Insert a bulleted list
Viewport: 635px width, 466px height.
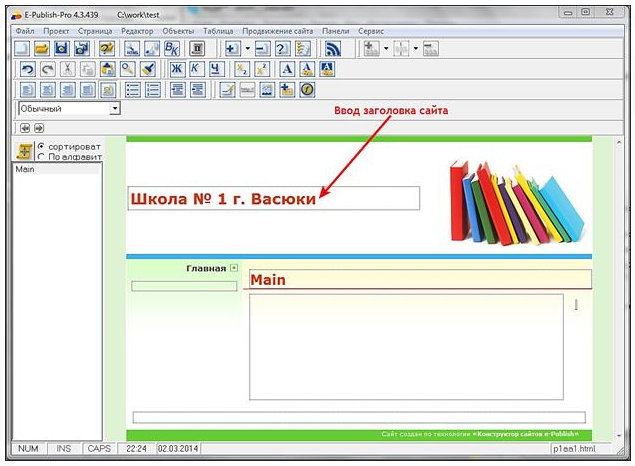[x=132, y=90]
